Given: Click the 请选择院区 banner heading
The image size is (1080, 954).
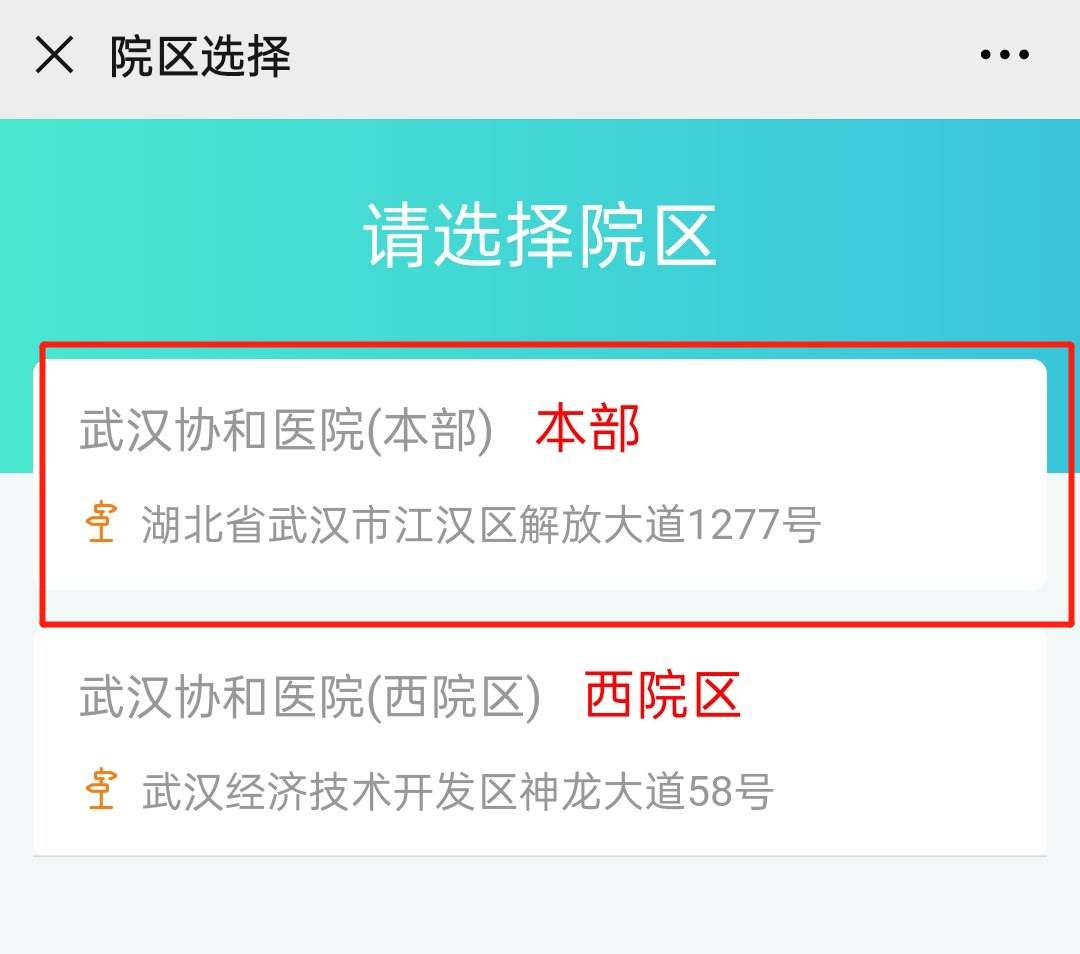Looking at the screenshot, I should pos(540,236).
